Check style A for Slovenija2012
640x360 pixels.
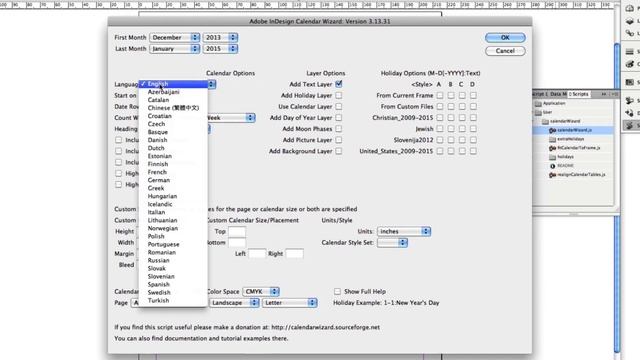point(440,140)
